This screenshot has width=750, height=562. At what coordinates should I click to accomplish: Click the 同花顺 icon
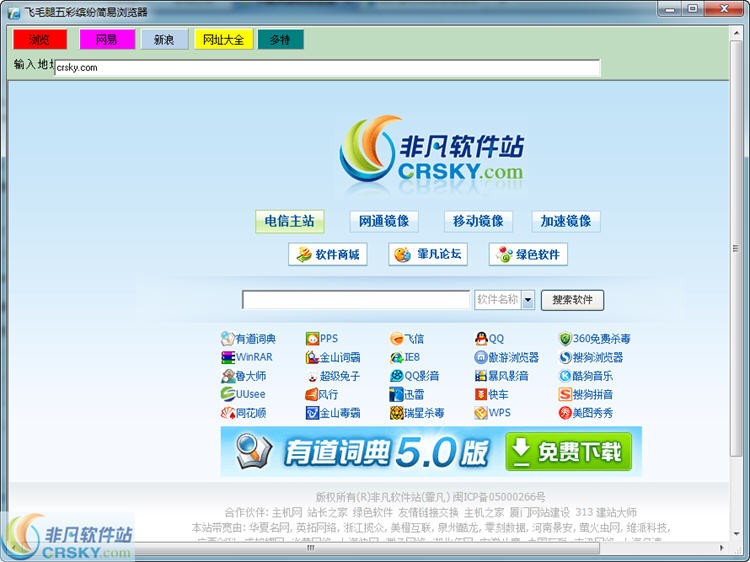[x=228, y=412]
